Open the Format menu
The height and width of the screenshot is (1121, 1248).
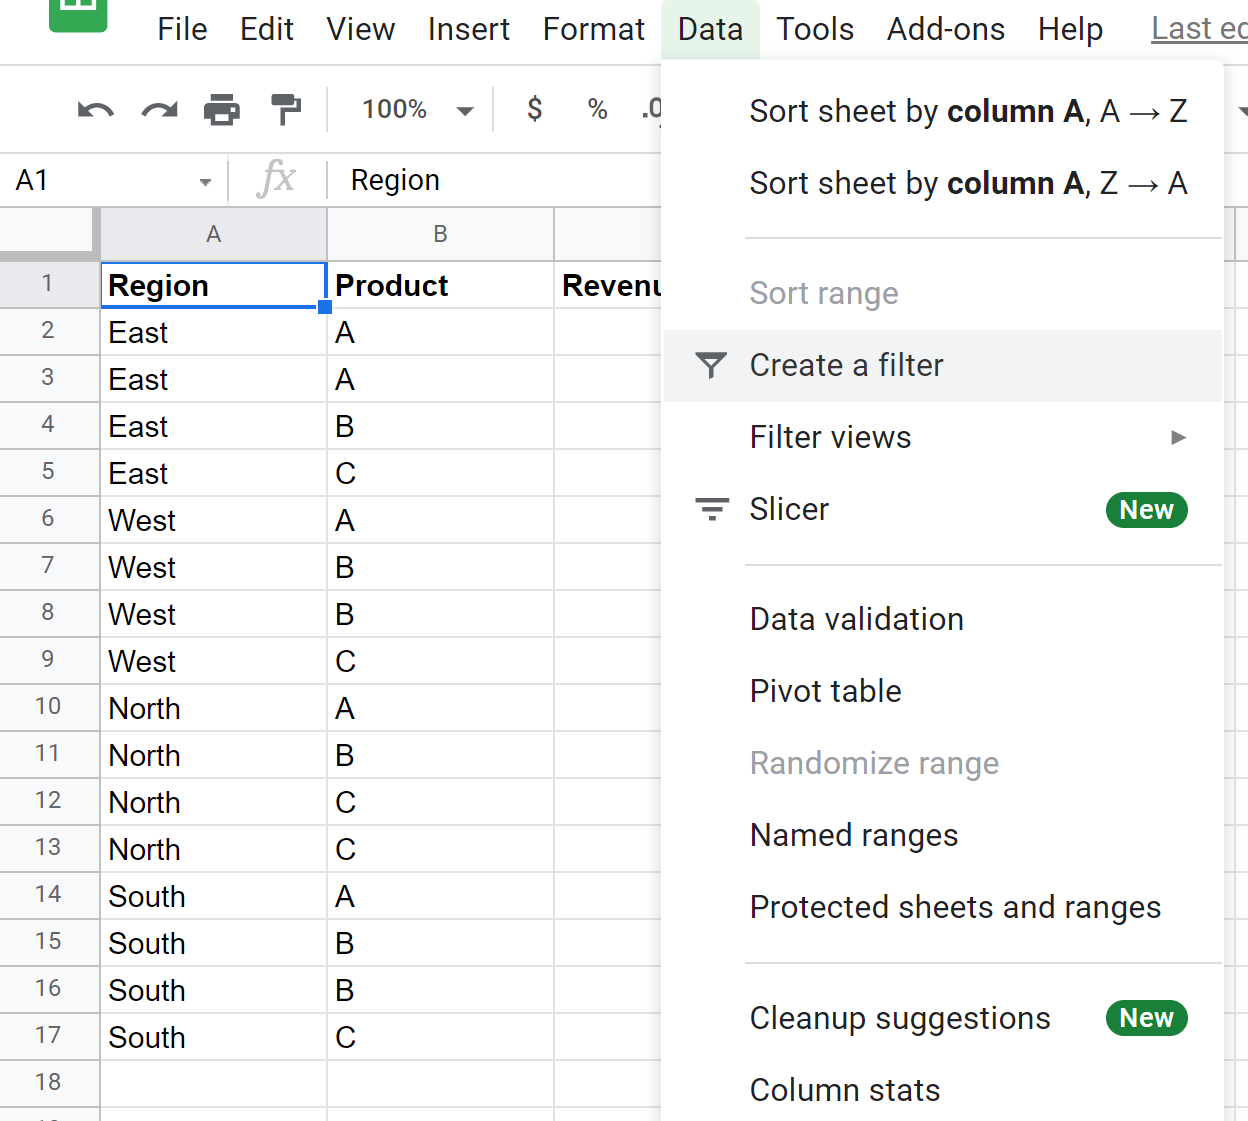[x=593, y=30]
